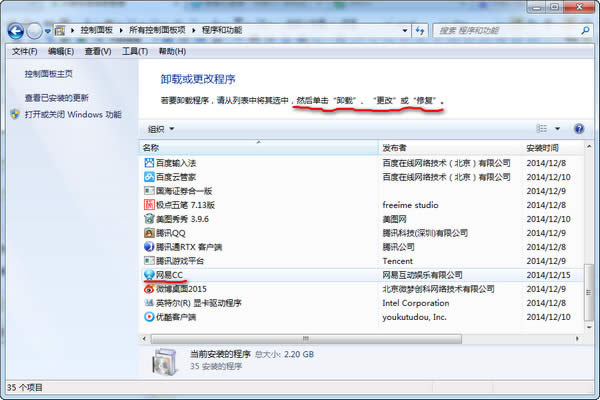The image size is (600, 400).
Task: Select the Tencent QQ penguin icon
Action: 149,233
